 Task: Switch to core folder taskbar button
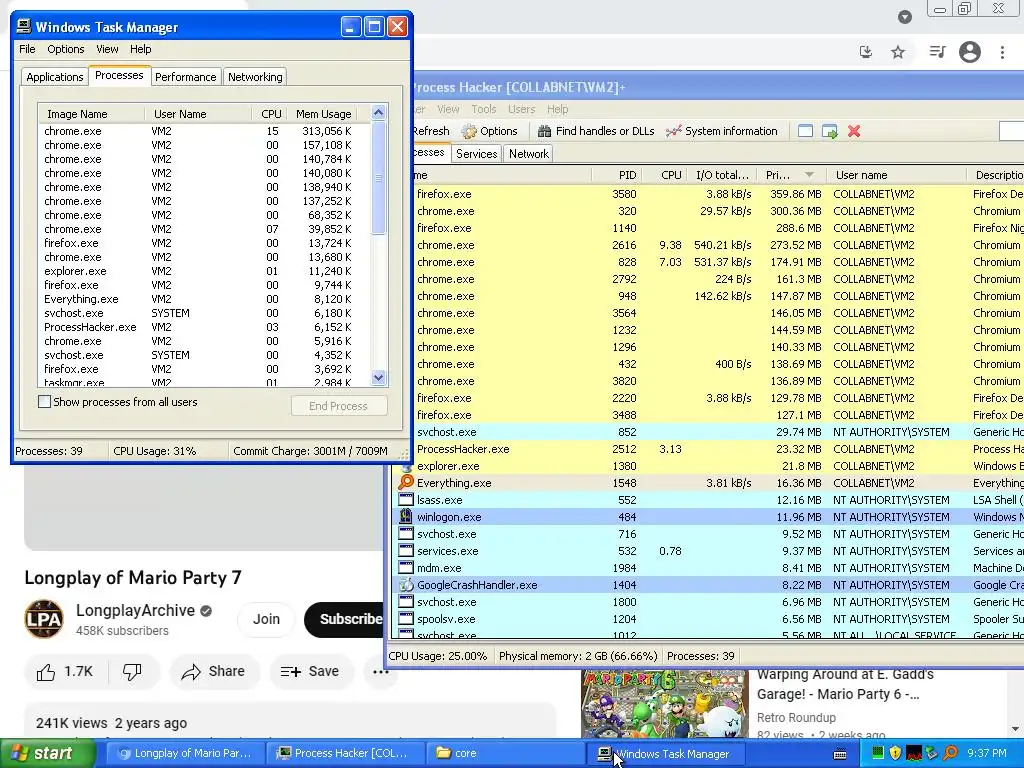point(505,753)
